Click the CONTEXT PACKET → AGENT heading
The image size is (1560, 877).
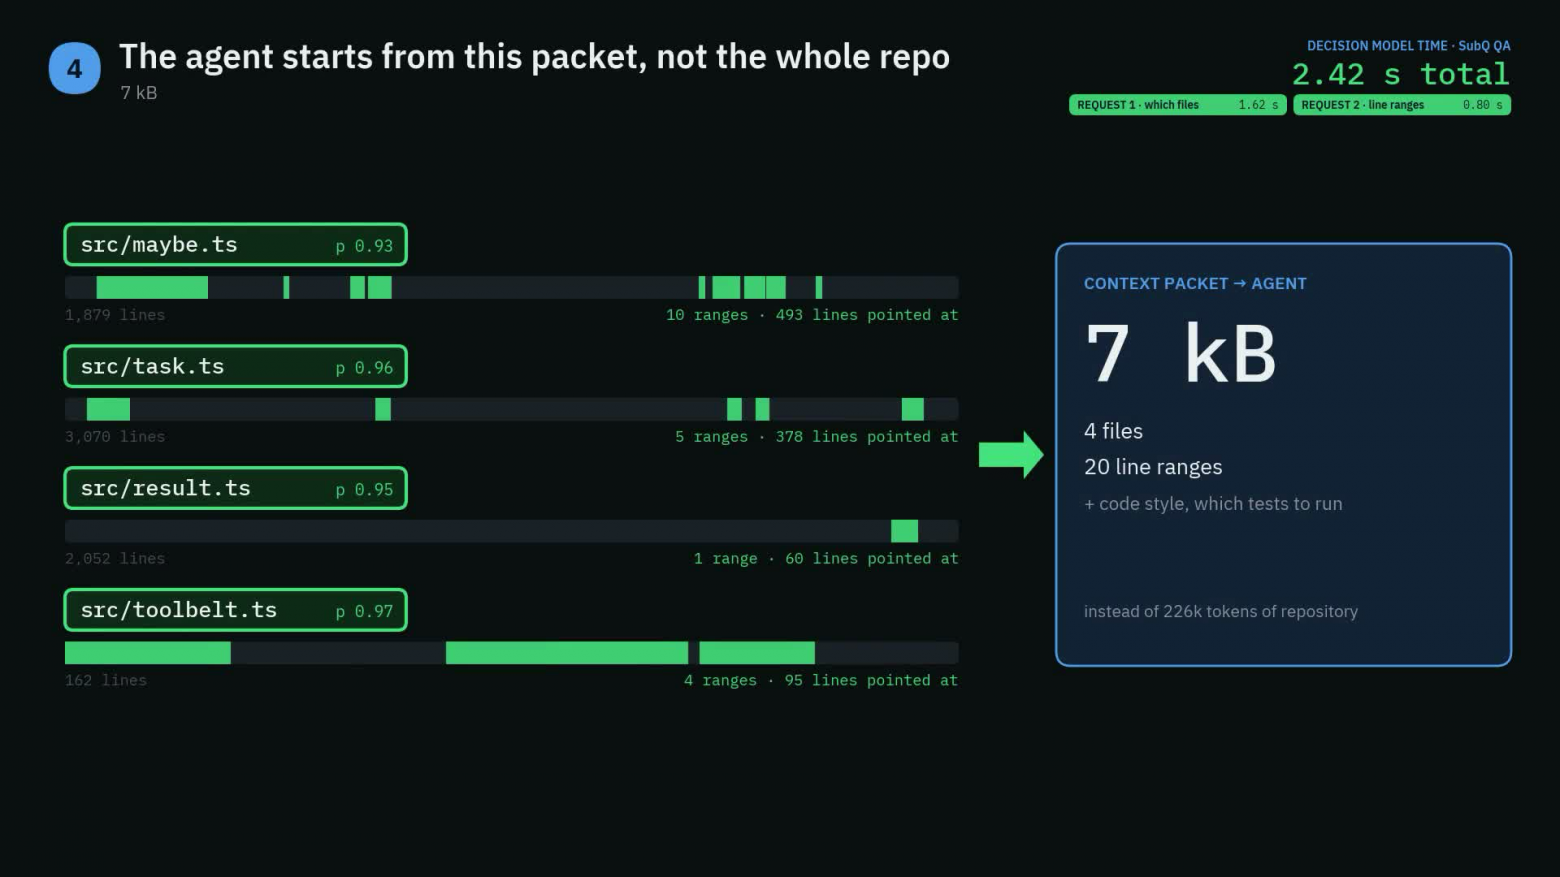tap(1195, 284)
